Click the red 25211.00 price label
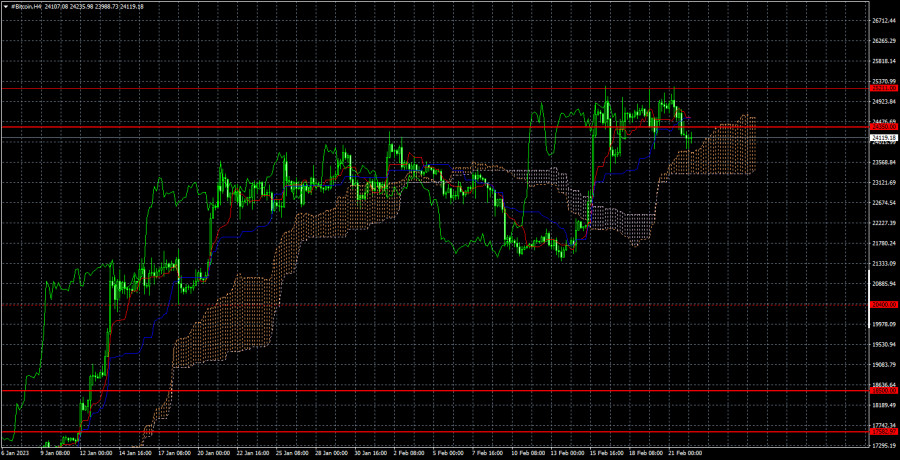 click(x=884, y=88)
